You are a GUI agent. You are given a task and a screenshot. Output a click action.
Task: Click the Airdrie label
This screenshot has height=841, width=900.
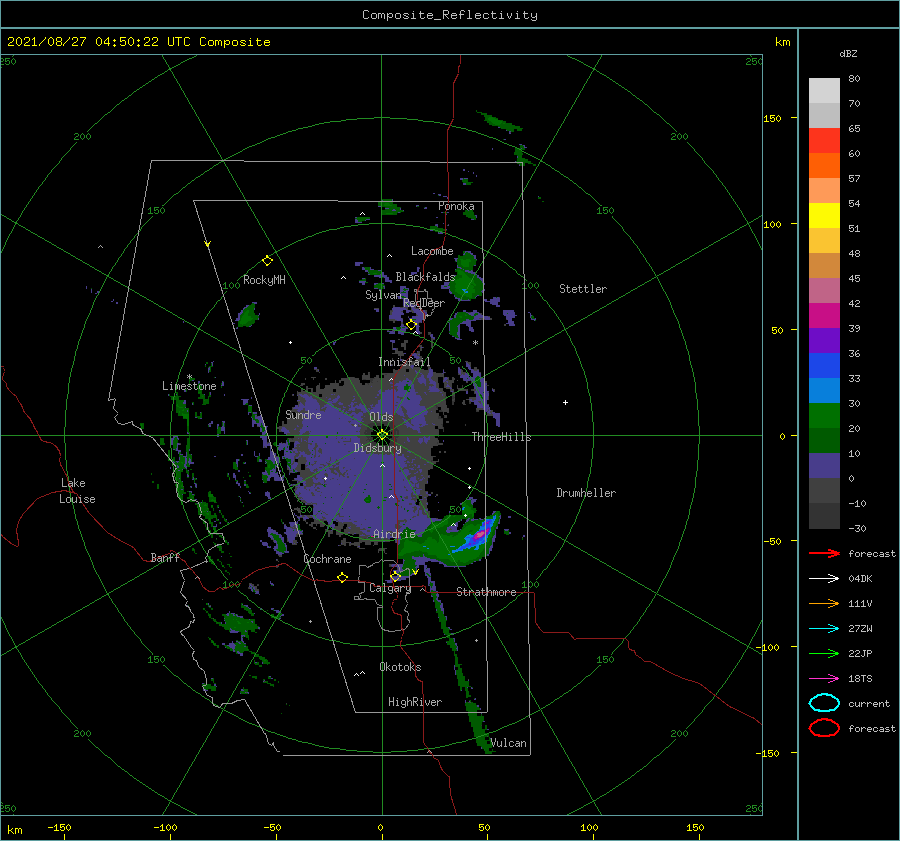[x=394, y=534]
